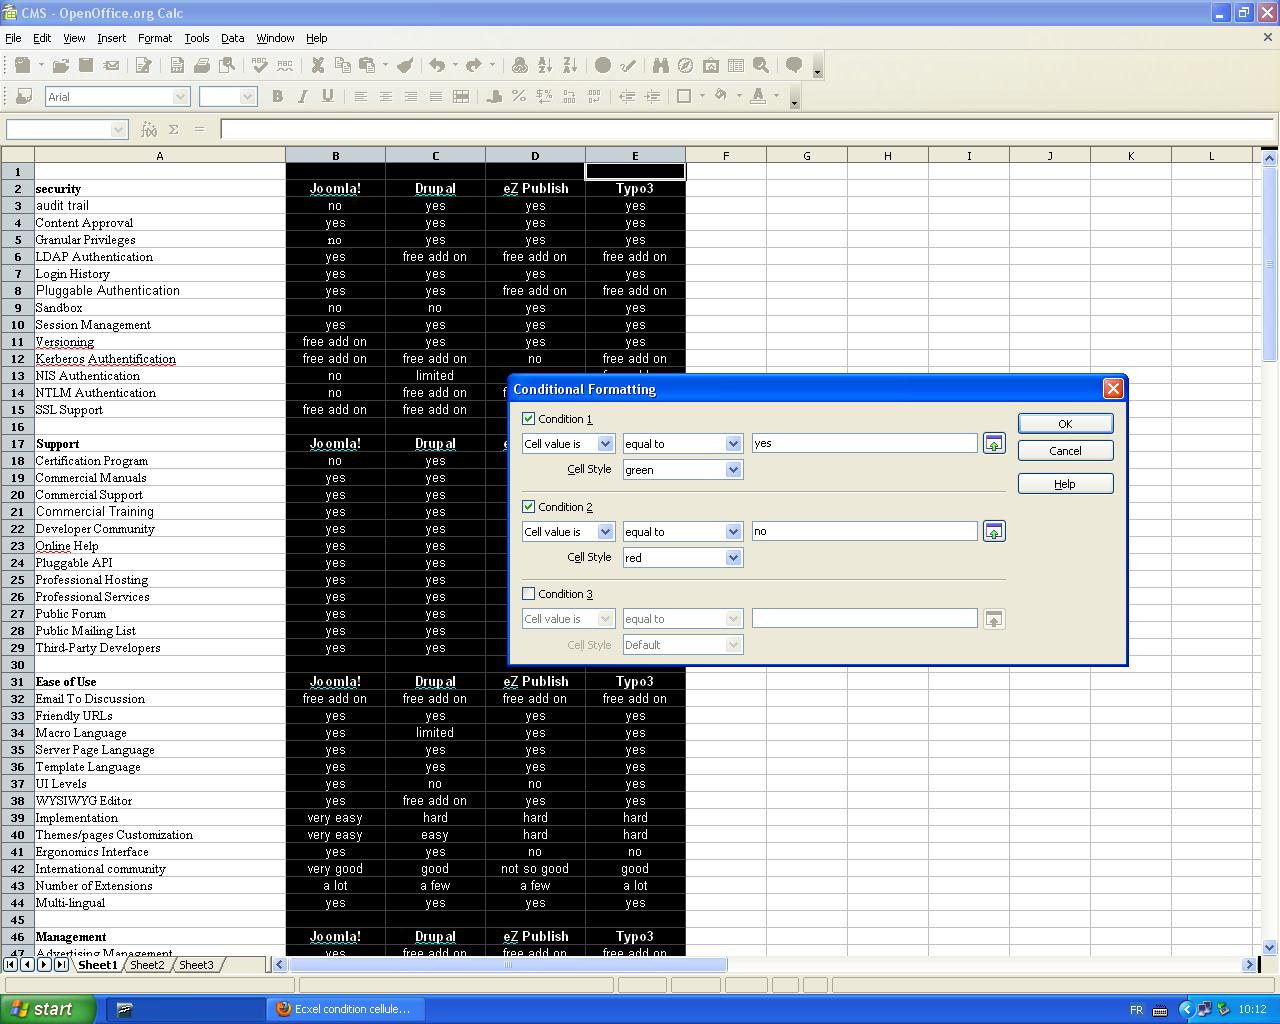1280x1024 pixels.
Task: Click the Print icon in toolbar
Action: [x=202, y=65]
